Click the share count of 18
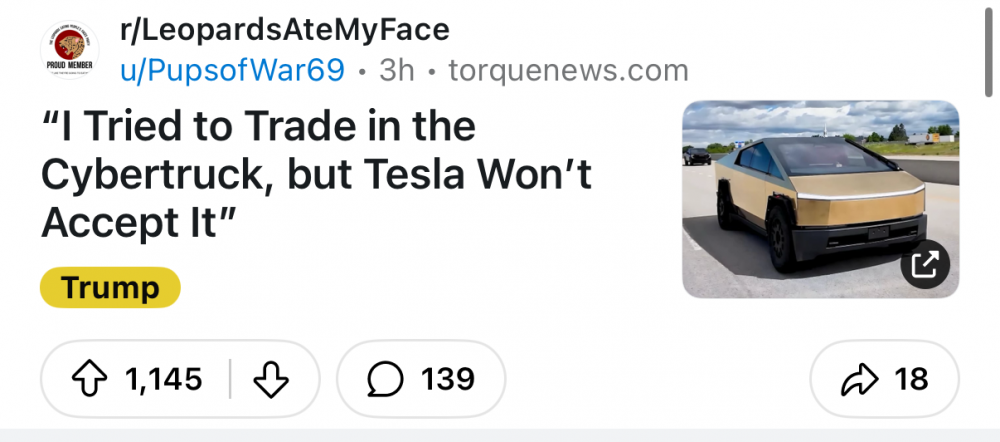This screenshot has width=1000, height=442. pyautogui.click(x=911, y=380)
